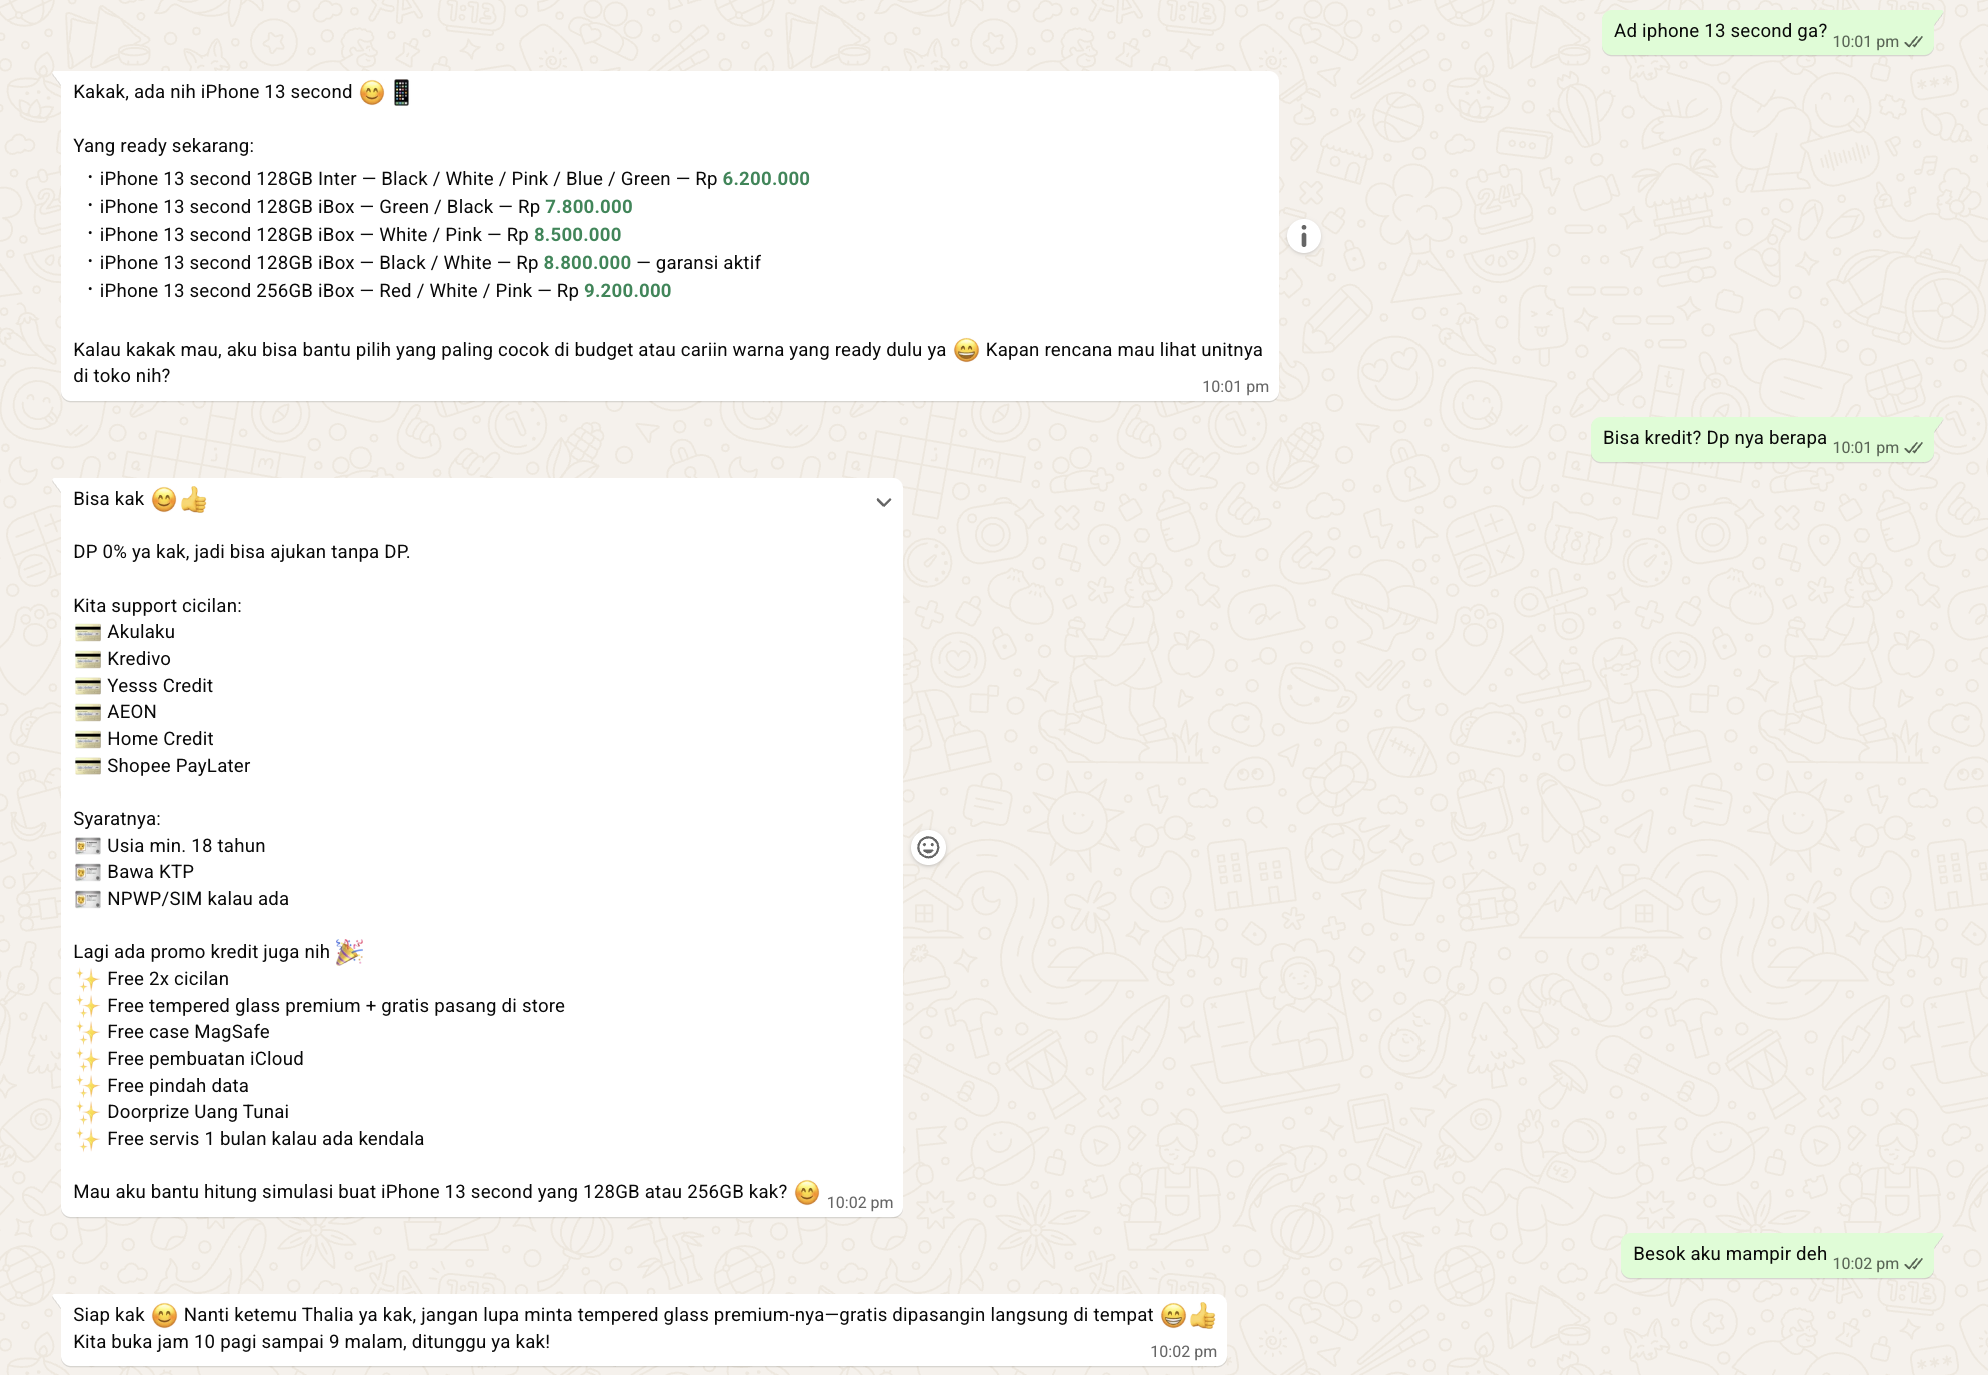This screenshot has height=1375, width=1988.
Task: Click the 10:01 pm timestamp on price list message
Action: (1235, 387)
